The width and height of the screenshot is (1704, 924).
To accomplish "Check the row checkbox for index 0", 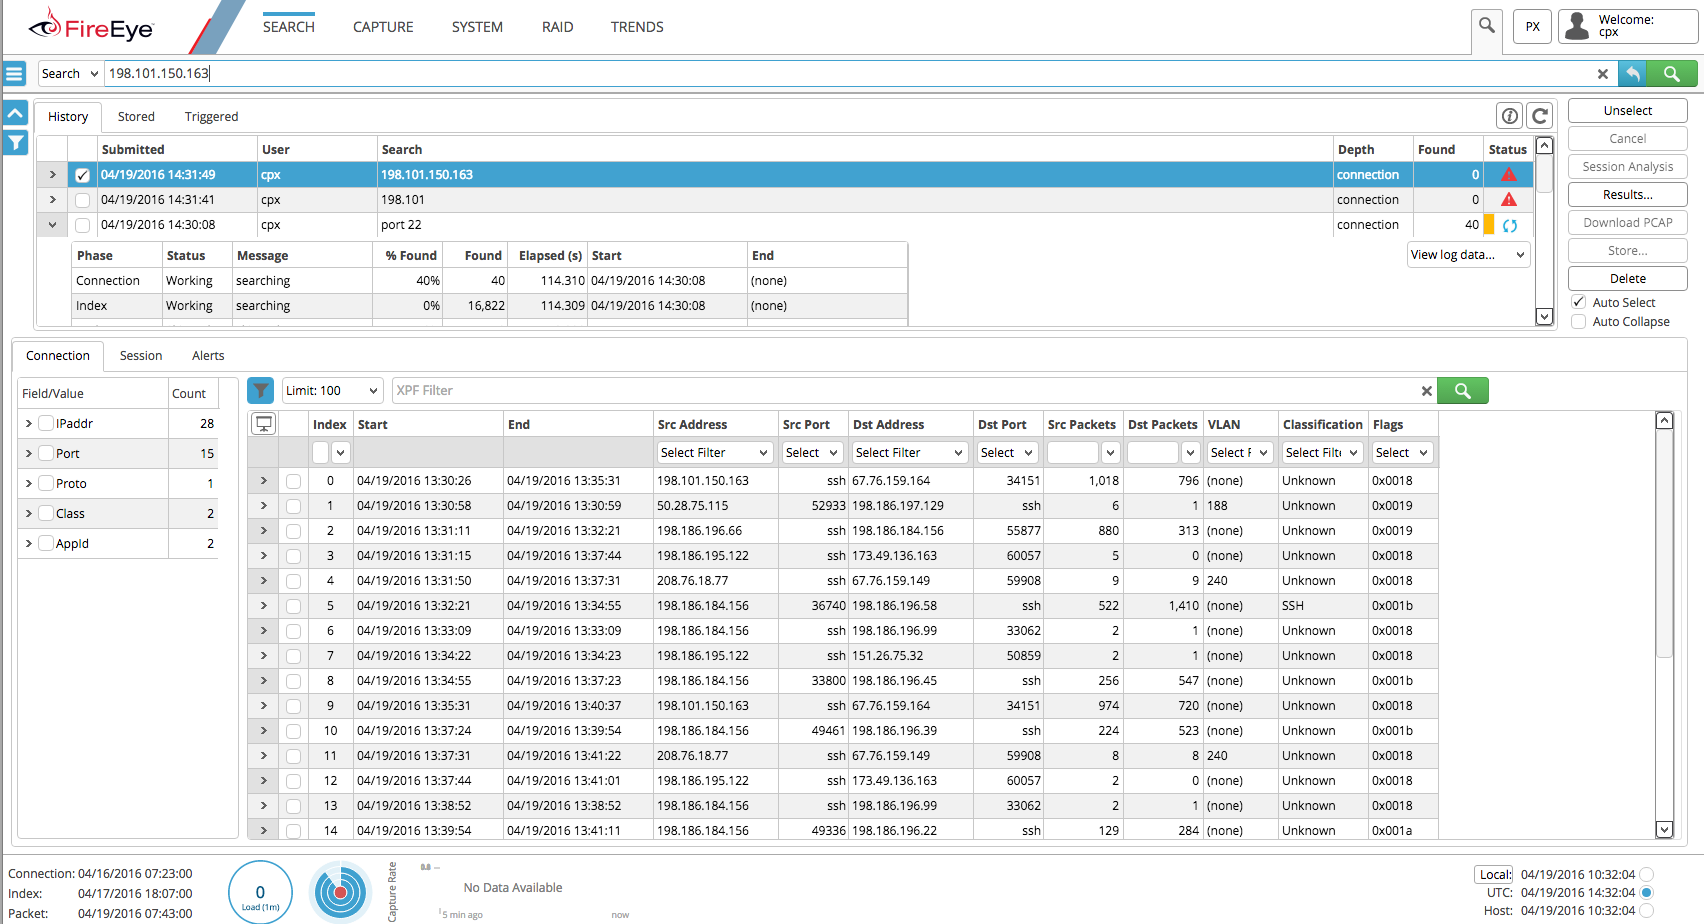I will click(x=293, y=481).
